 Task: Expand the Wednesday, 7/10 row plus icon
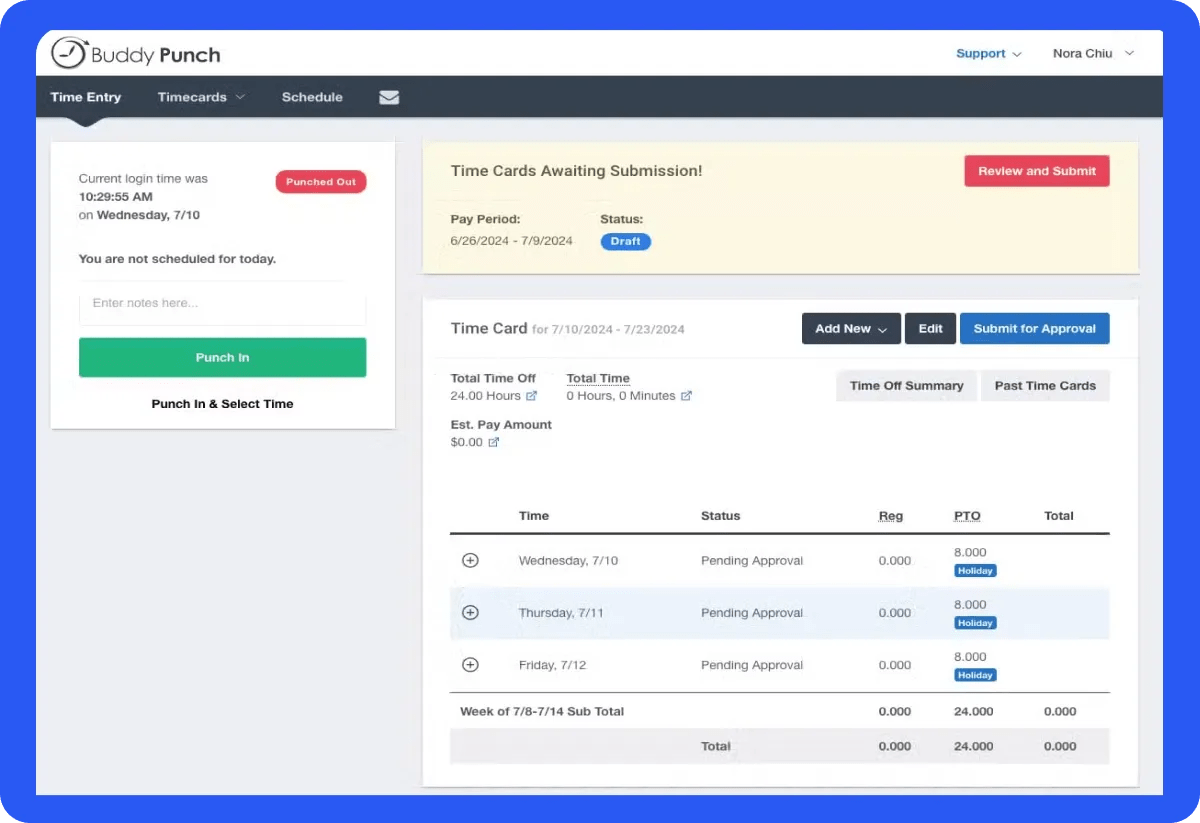click(x=470, y=560)
